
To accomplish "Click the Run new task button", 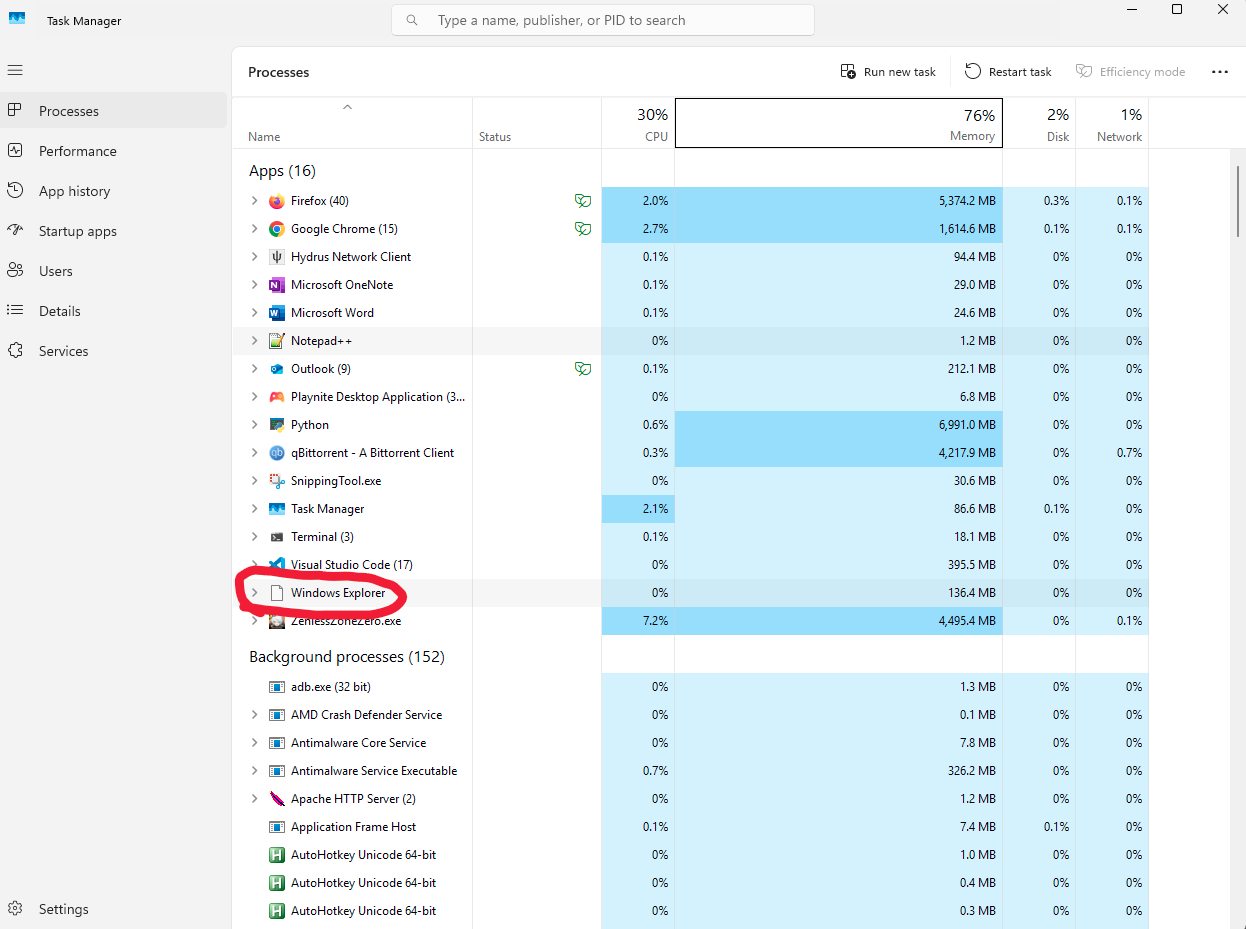I will pos(888,72).
